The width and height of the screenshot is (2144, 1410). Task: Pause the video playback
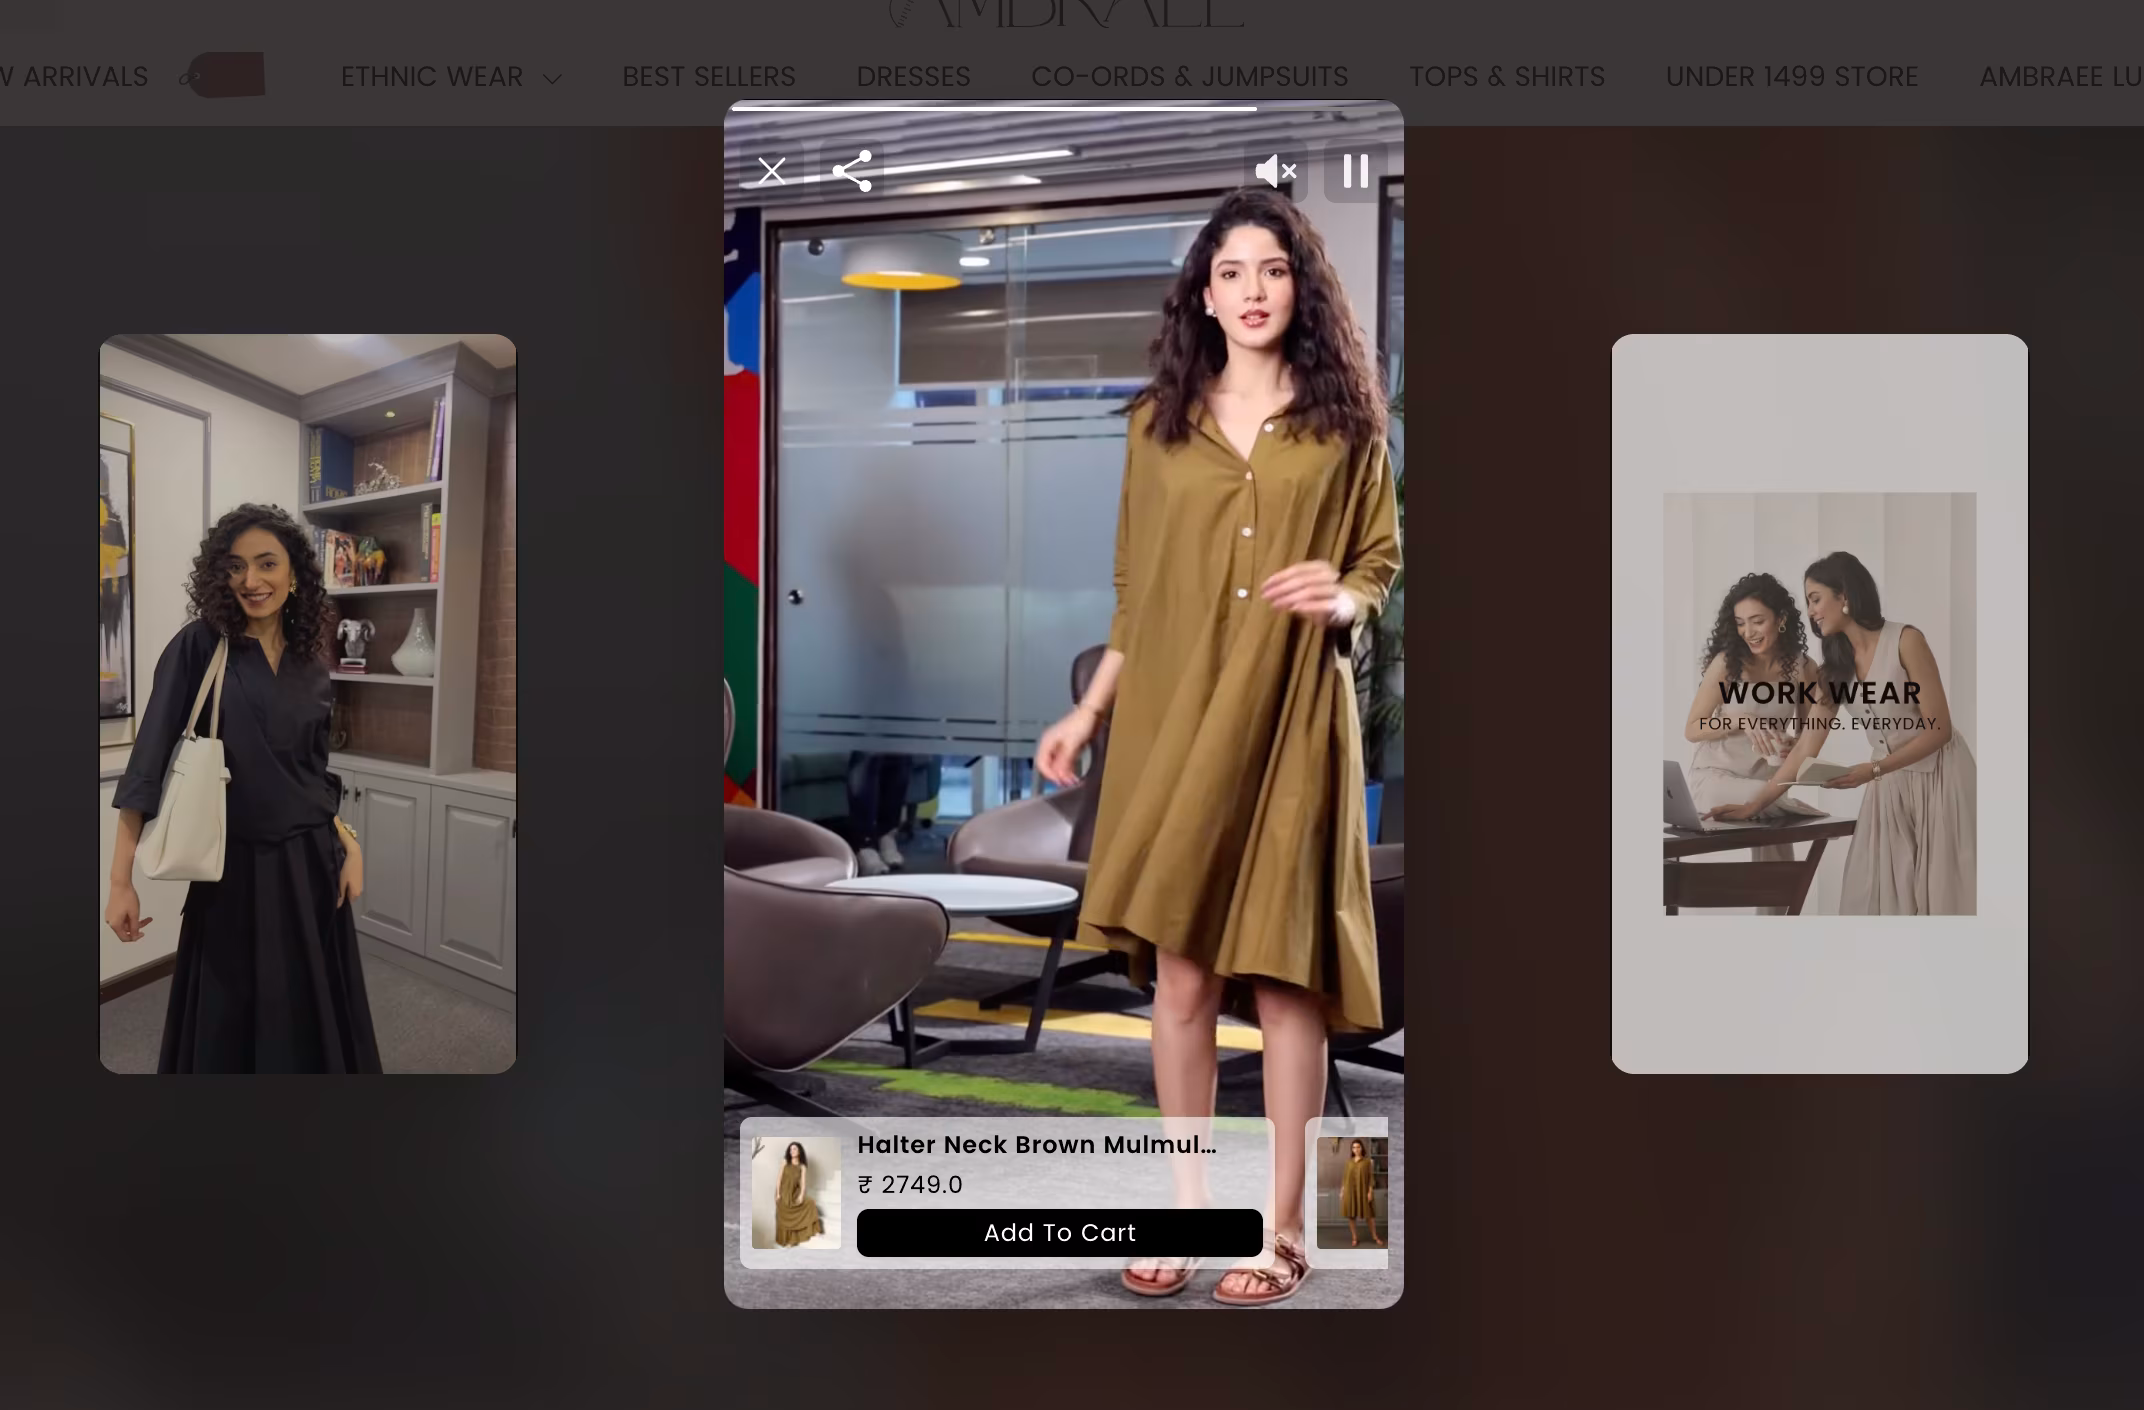[1354, 171]
